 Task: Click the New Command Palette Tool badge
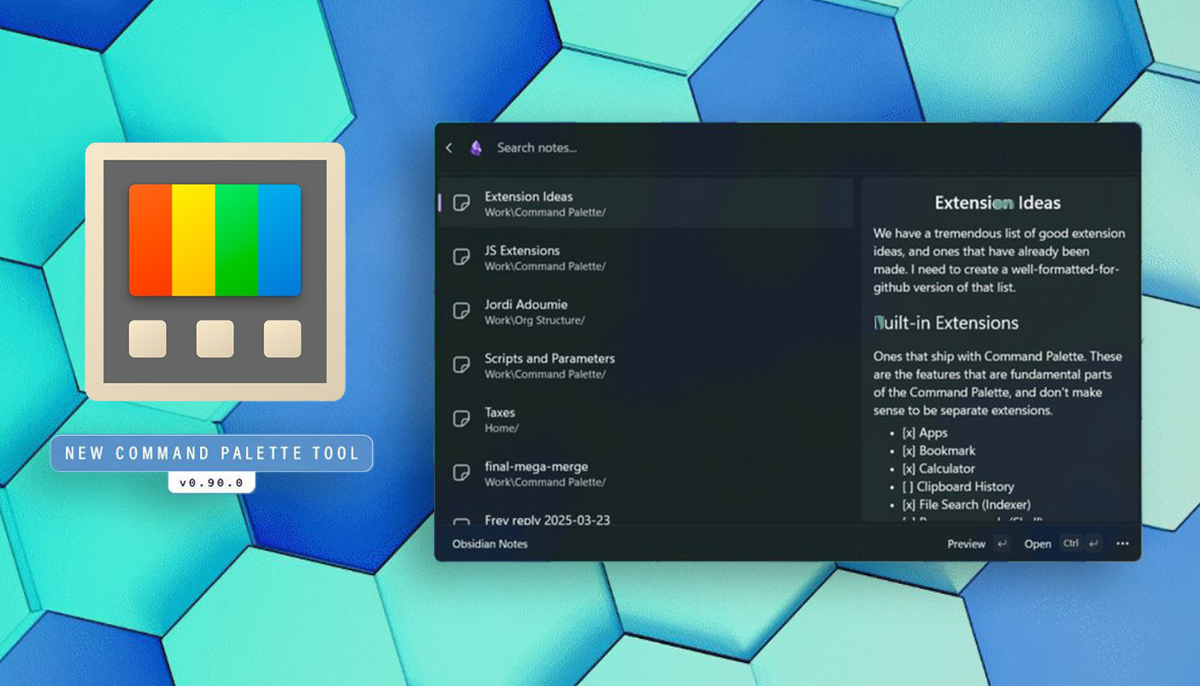click(x=212, y=454)
